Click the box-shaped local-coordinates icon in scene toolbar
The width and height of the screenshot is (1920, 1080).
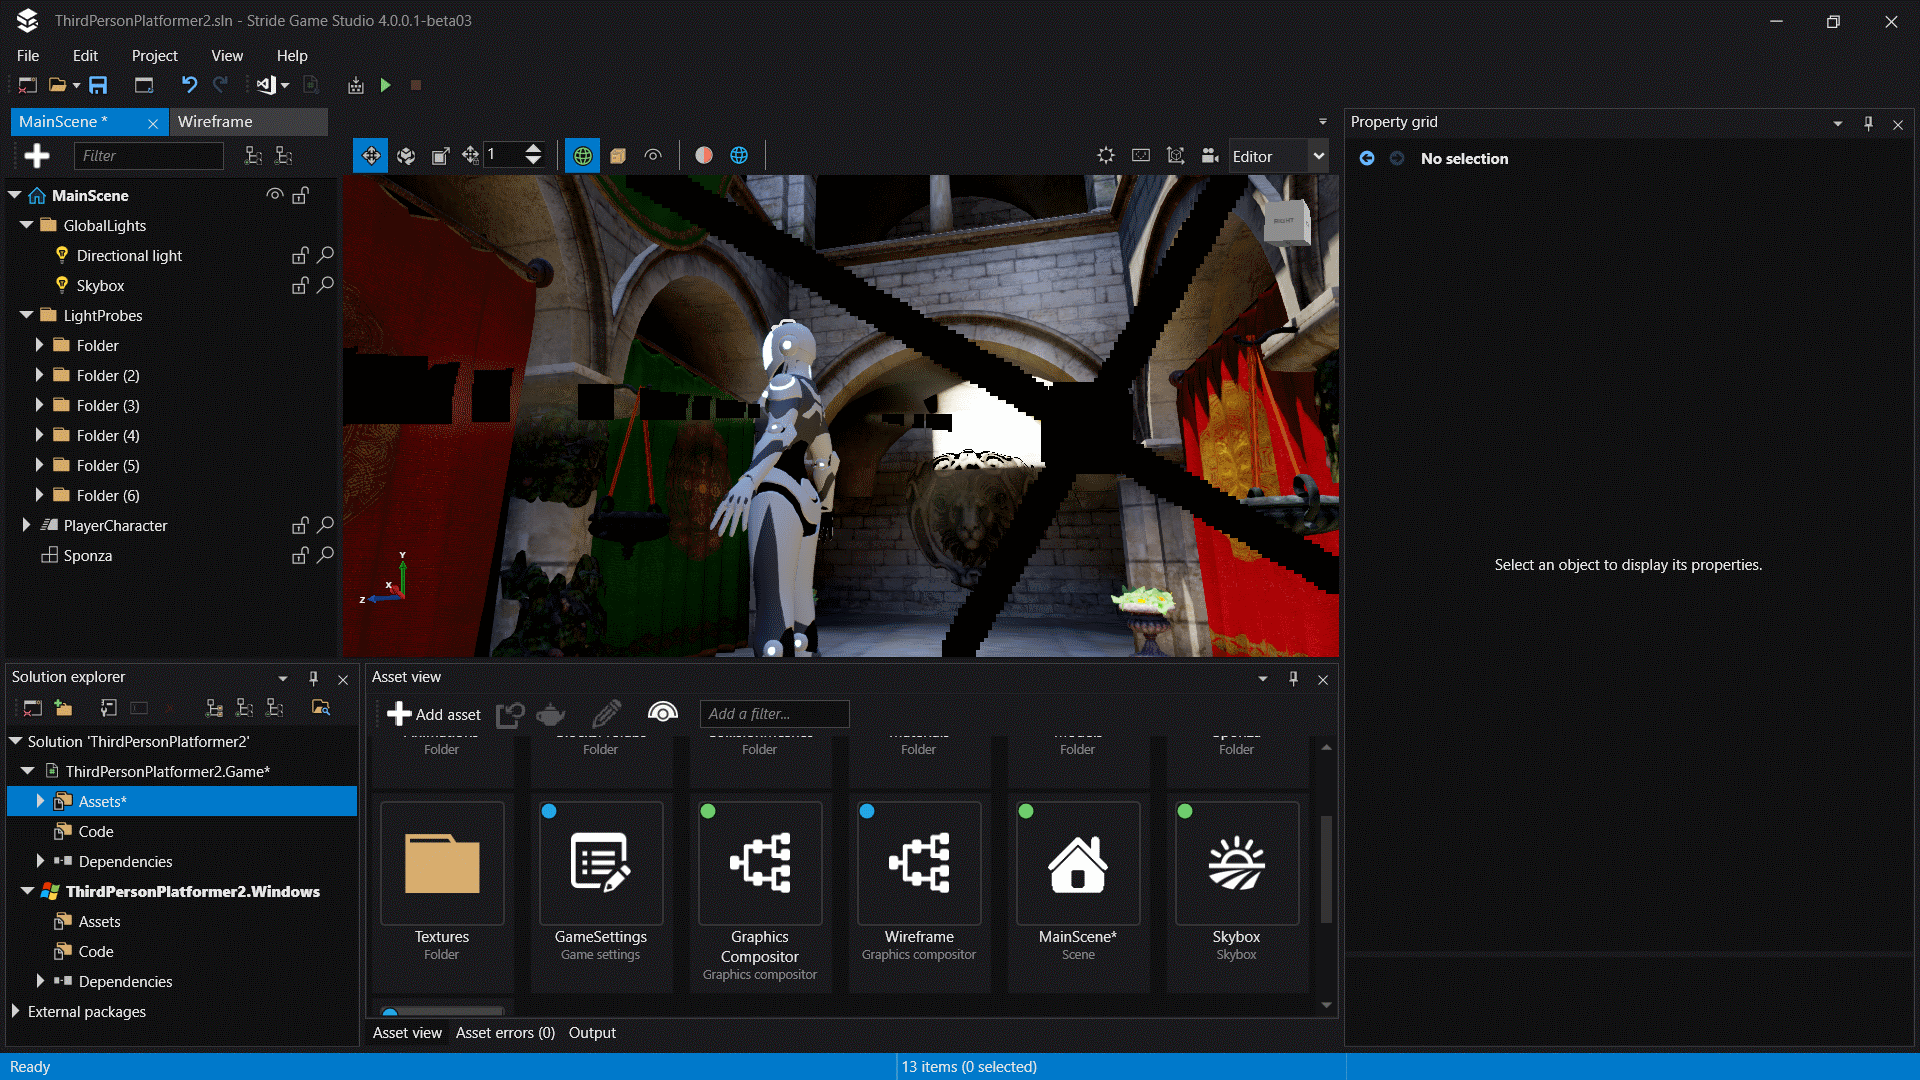pos(618,155)
